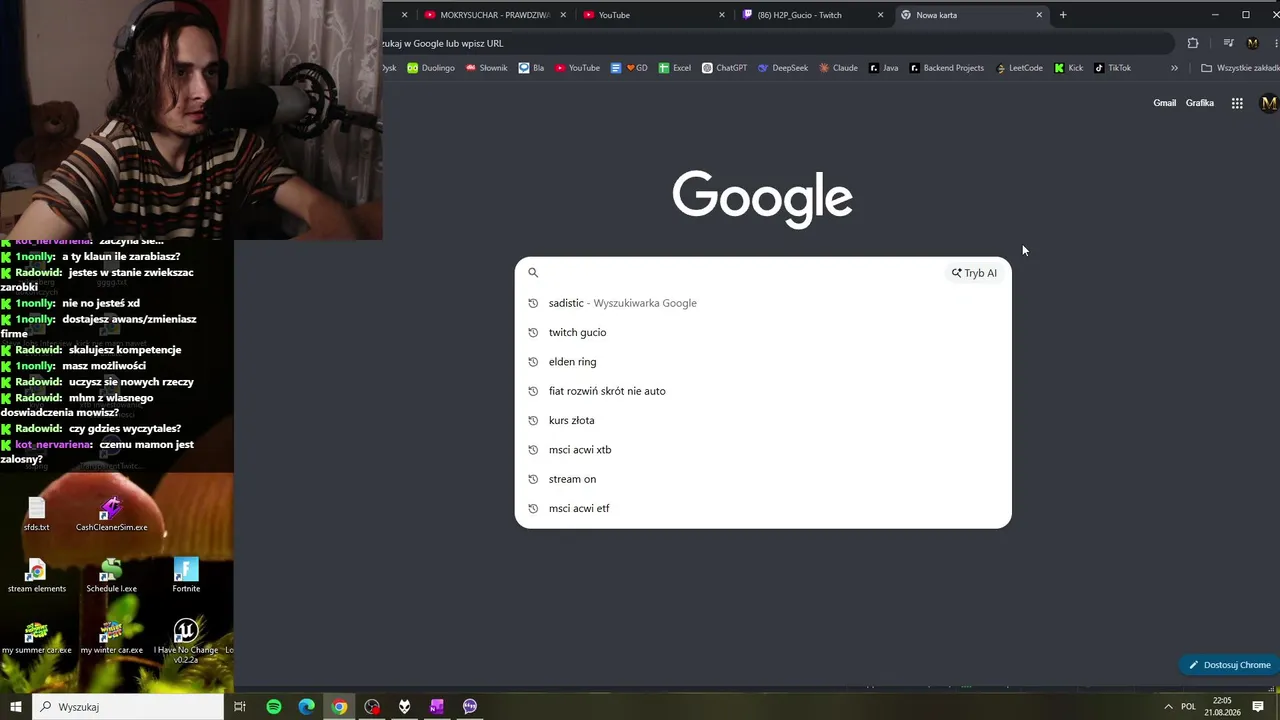Image resolution: width=1280 pixels, height=720 pixels.
Task: Expand the hidden bookmarks overflow chevron
Action: (1174, 68)
